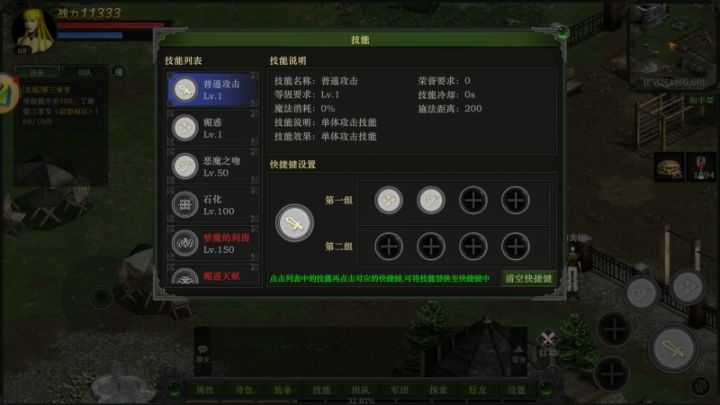
Task: Tap the large sword attack button at bottom right
Action: pyautogui.click(x=674, y=349)
